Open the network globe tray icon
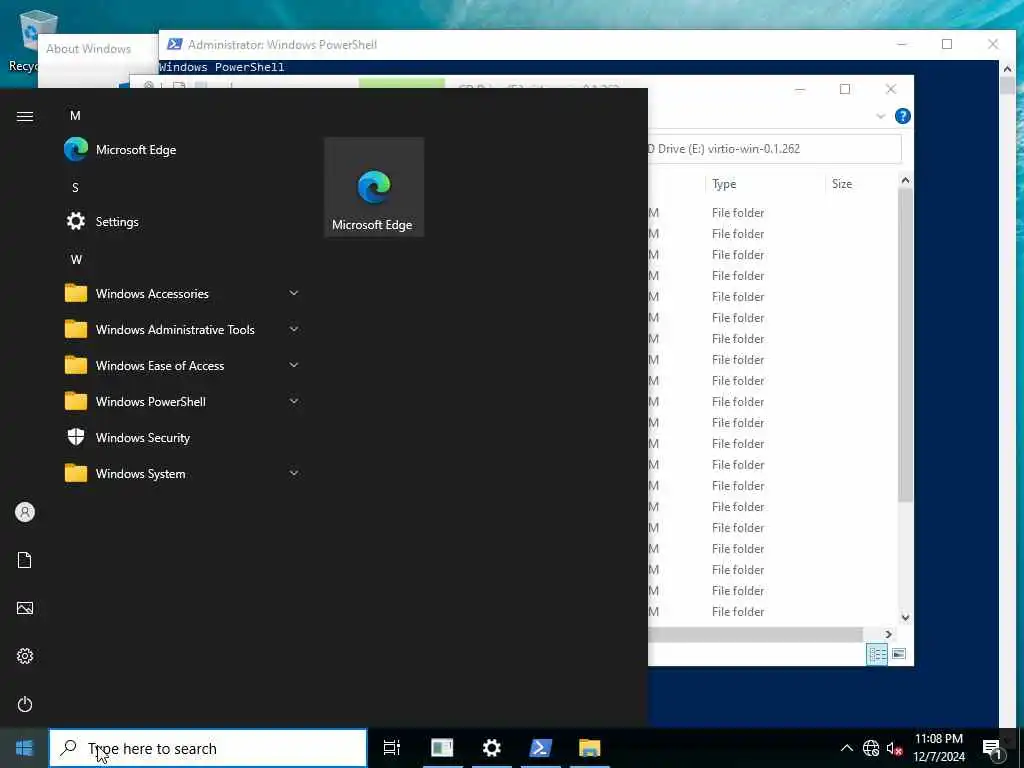 tap(871, 748)
